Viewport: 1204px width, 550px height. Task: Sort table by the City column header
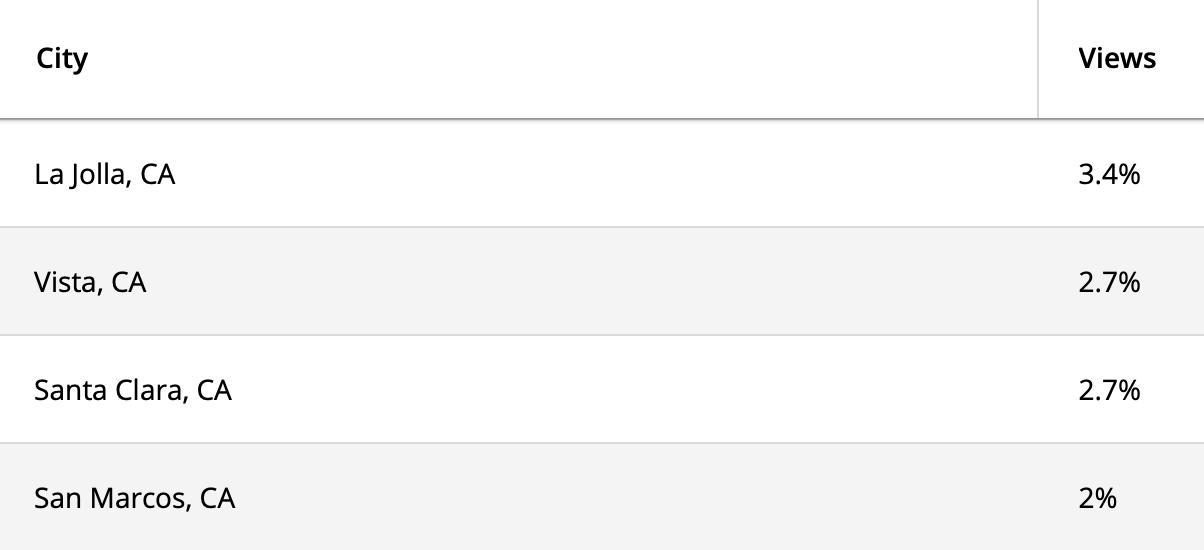pyautogui.click(x=62, y=58)
